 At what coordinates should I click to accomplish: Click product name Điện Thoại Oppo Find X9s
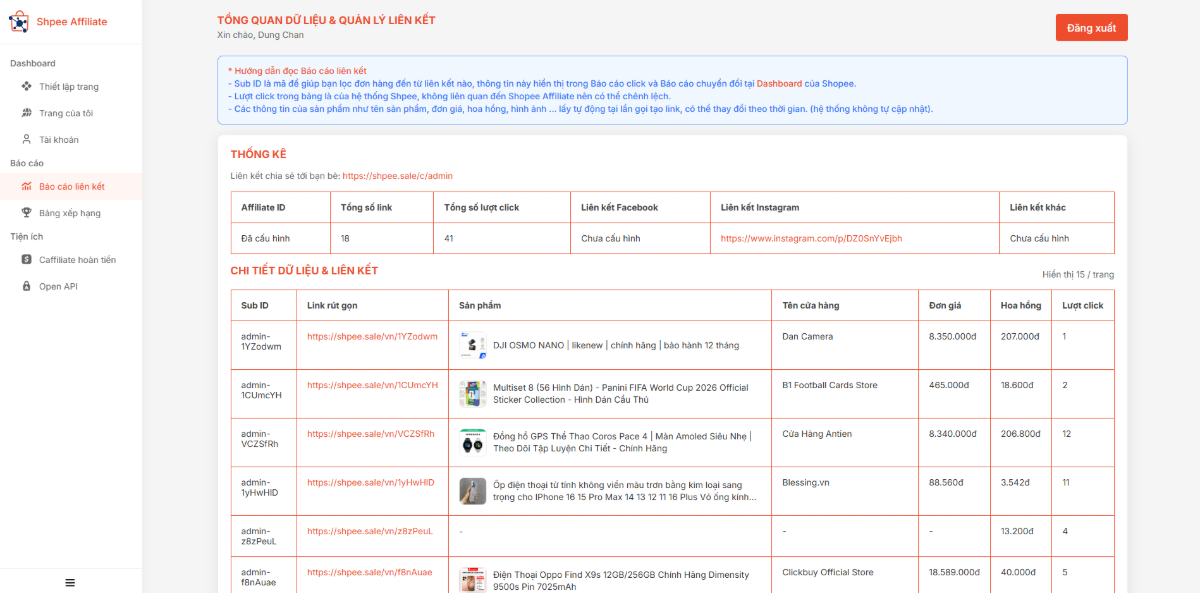click(621, 581)
